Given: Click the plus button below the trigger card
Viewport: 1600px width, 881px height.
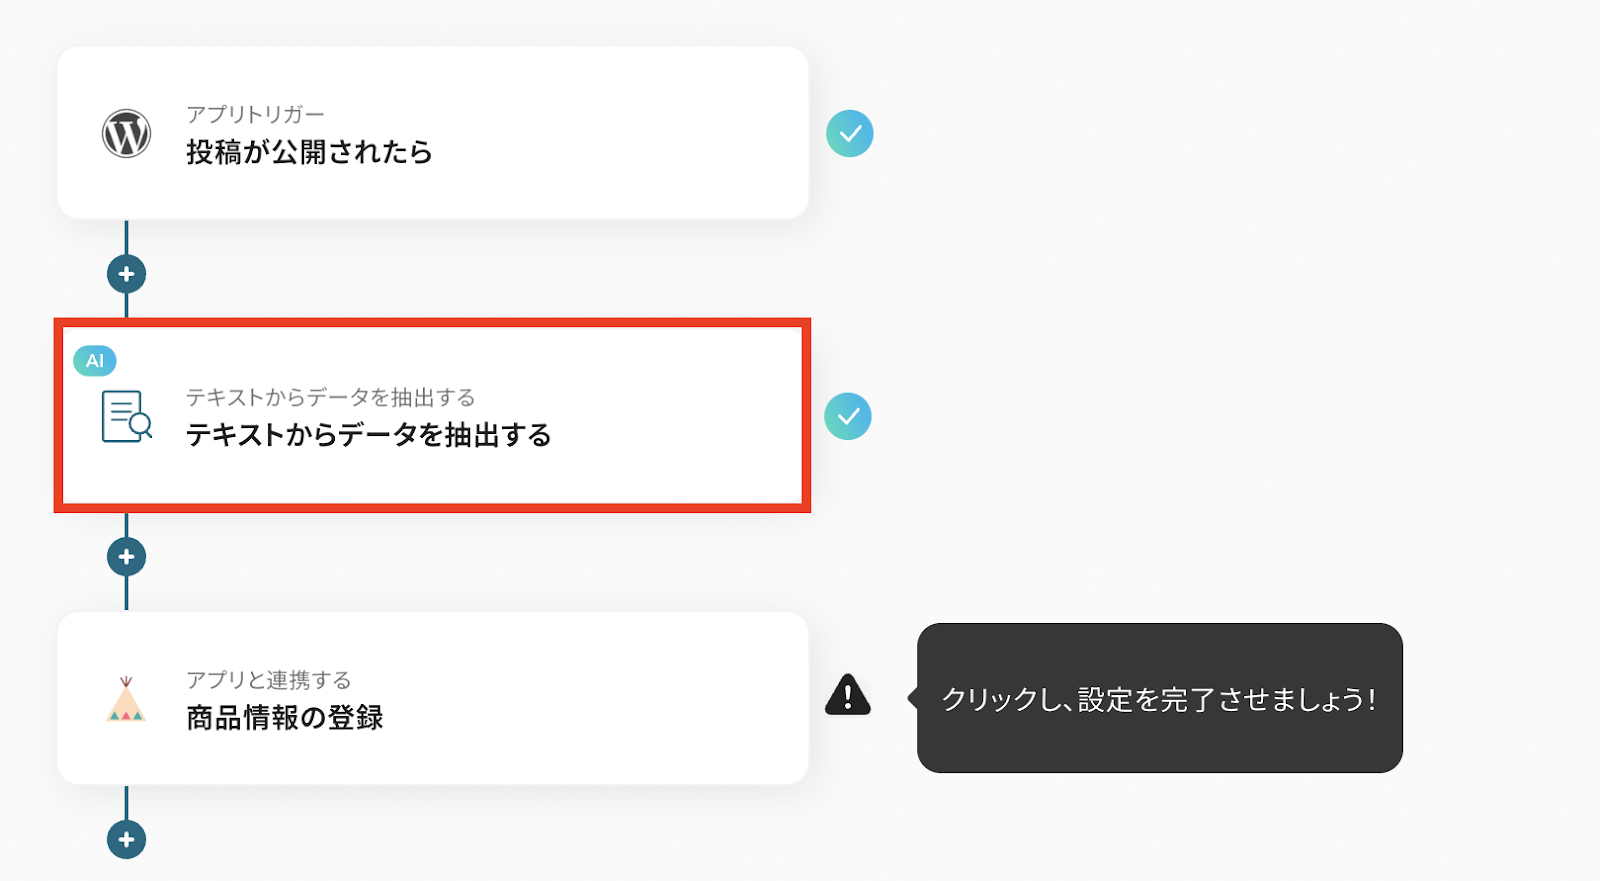Looking at the screenshot, I should click(126, 274).
